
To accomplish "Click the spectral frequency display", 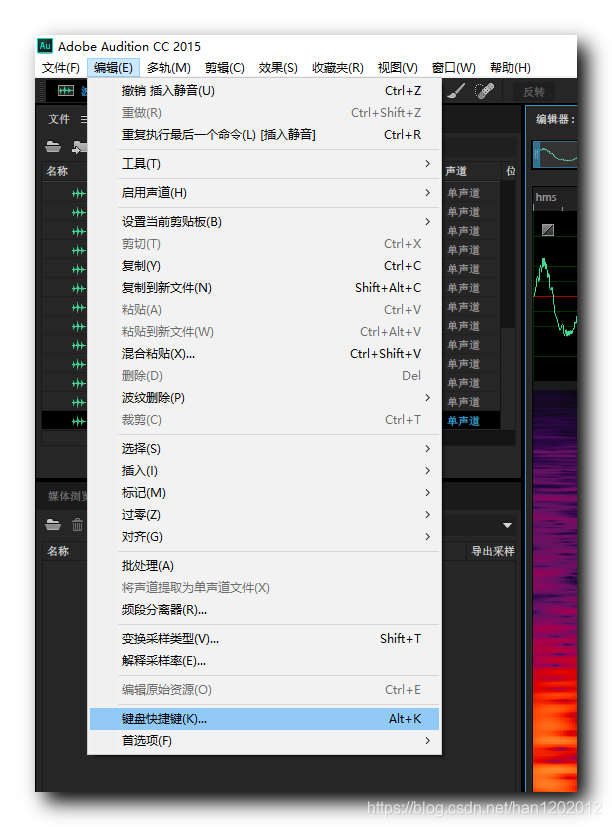I will pyautogui.click(x=554, y=591).
